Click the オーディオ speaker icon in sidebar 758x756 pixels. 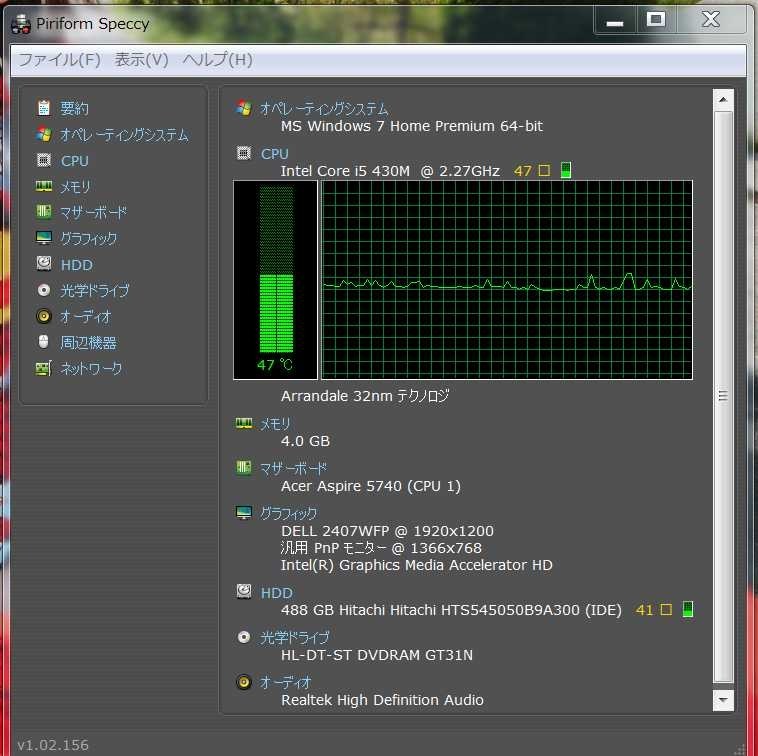[44, 316]
